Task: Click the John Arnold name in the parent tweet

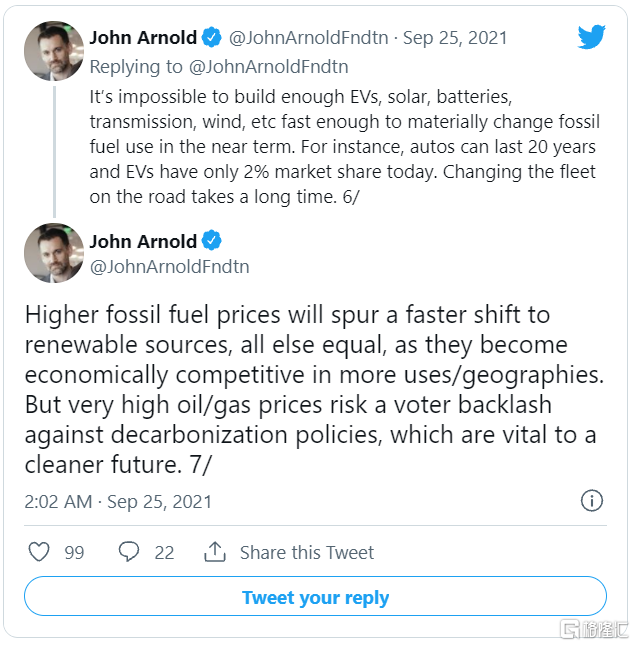Action: (143, 38)
